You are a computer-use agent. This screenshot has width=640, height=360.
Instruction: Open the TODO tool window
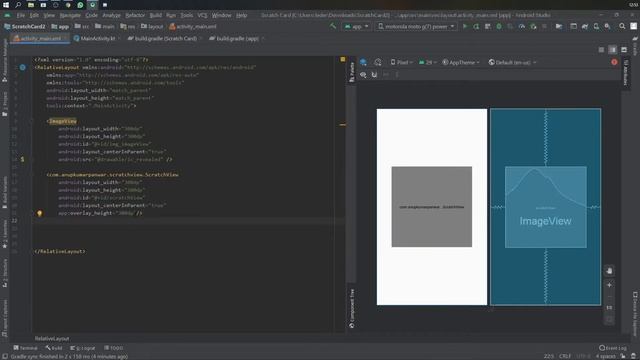click(x=113, y=348)
